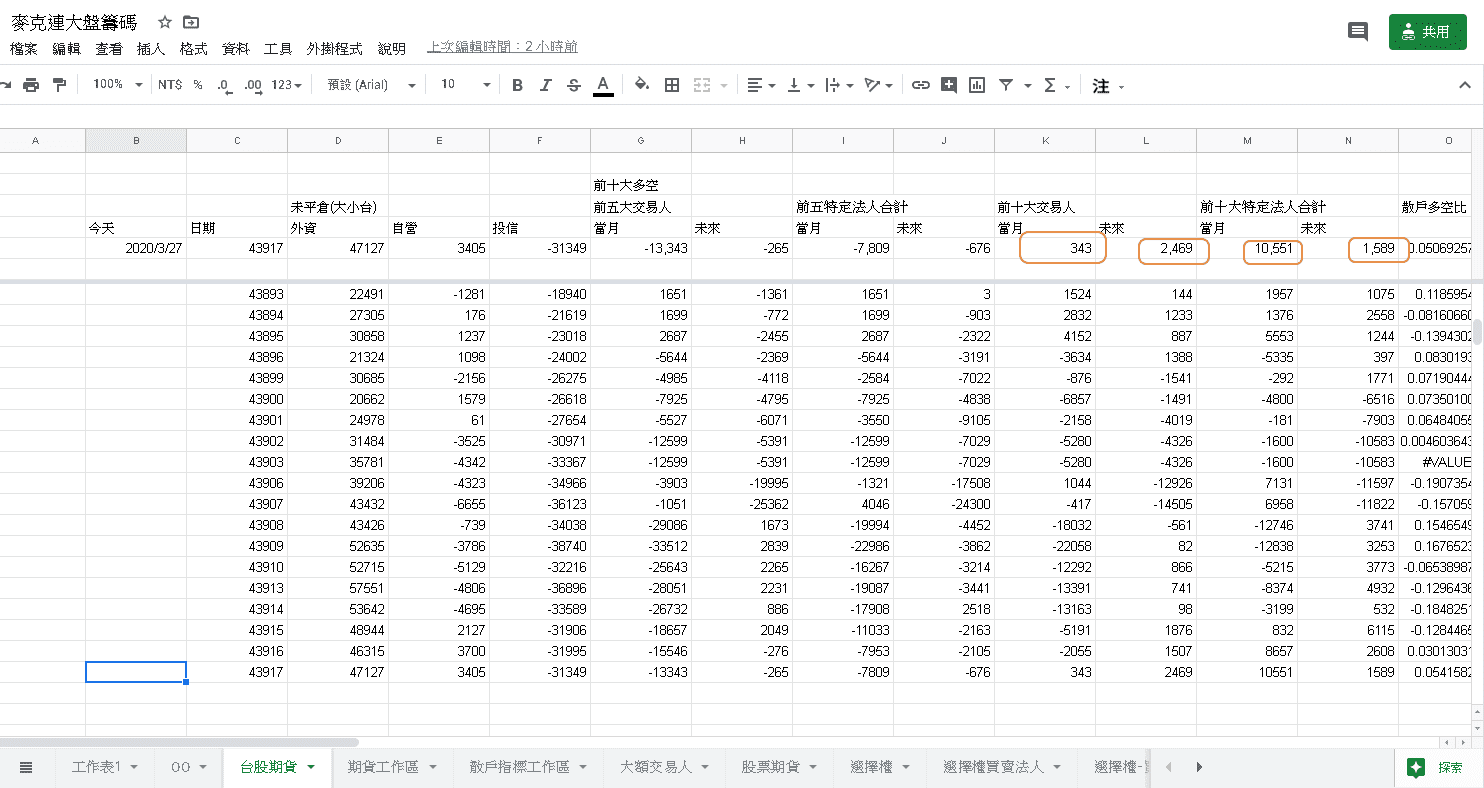Insert a link with the link icon

tap(921, 85)
